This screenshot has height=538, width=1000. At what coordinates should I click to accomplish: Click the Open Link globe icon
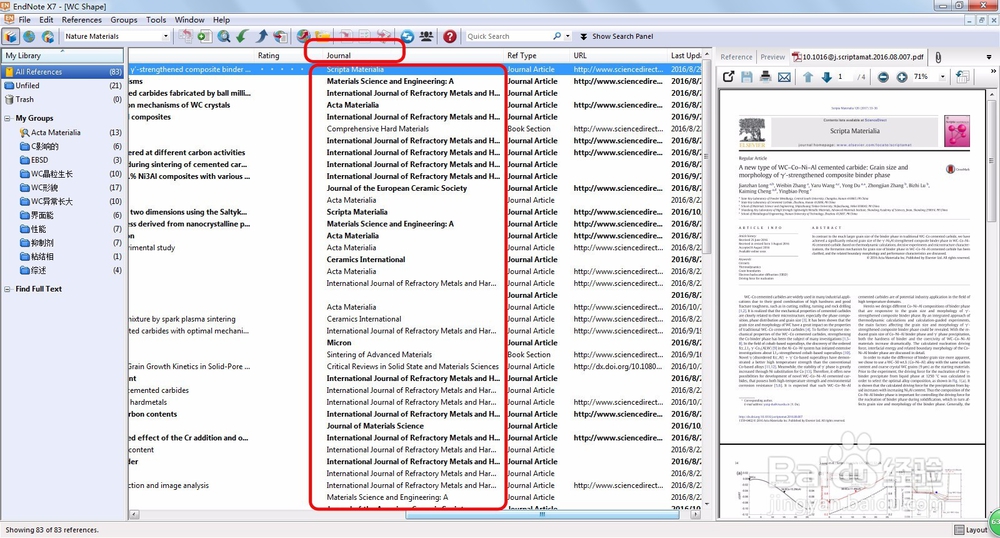(304, 36)
